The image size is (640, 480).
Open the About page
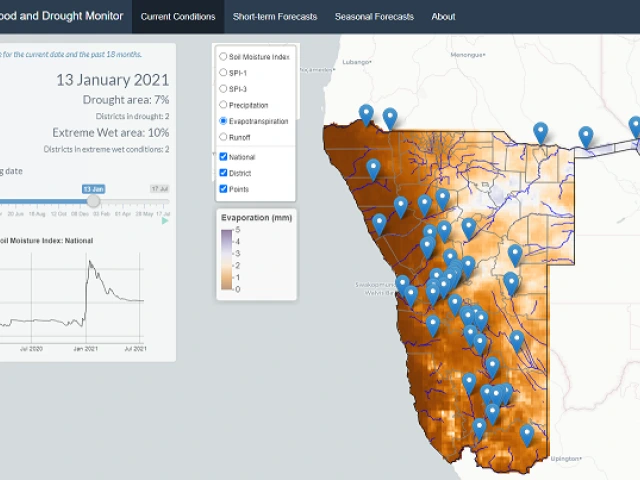coord(443,17)
